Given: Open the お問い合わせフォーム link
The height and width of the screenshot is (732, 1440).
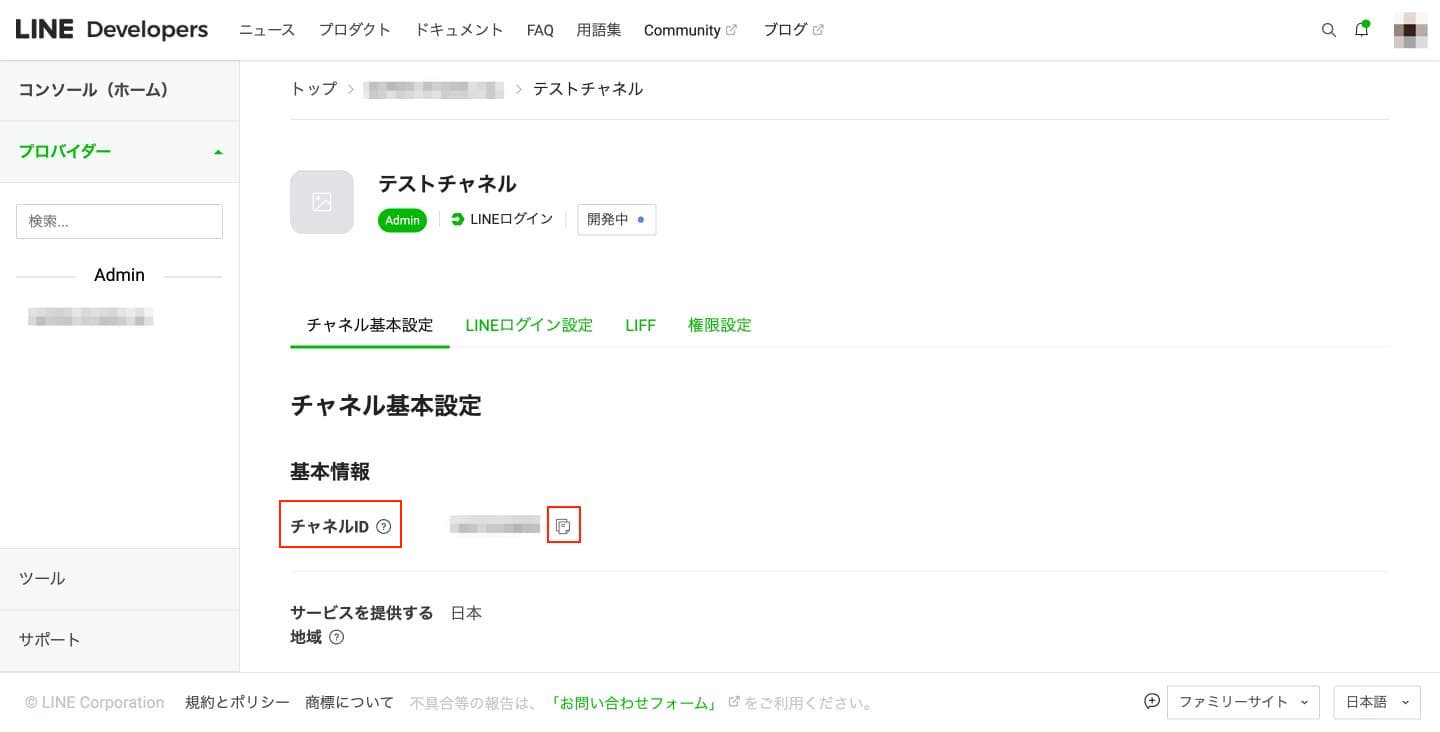Looking at the screenshot, I should [x=633, y=703].
